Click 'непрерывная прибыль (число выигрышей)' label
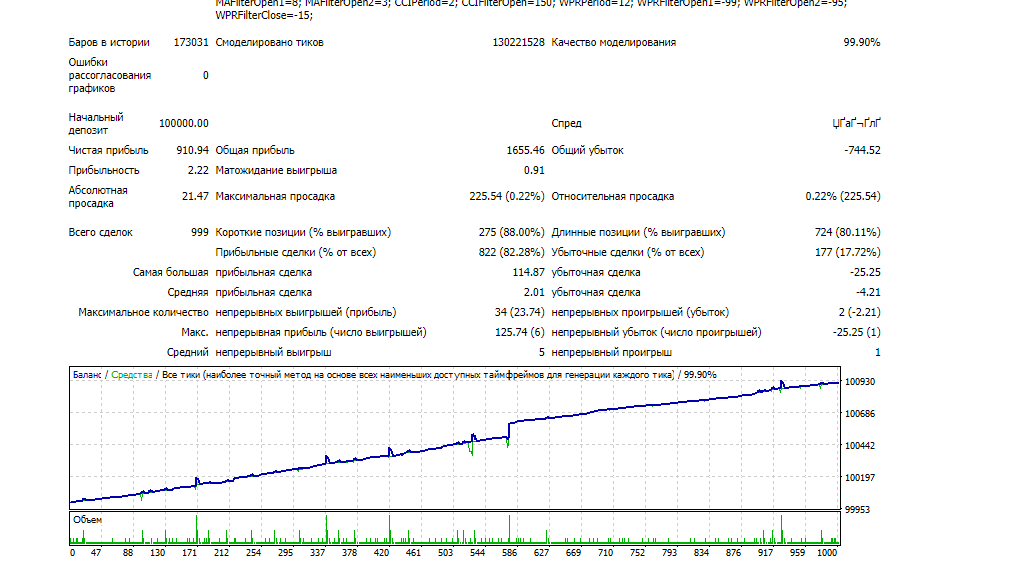1026x567 pixels. click(321, 333)
